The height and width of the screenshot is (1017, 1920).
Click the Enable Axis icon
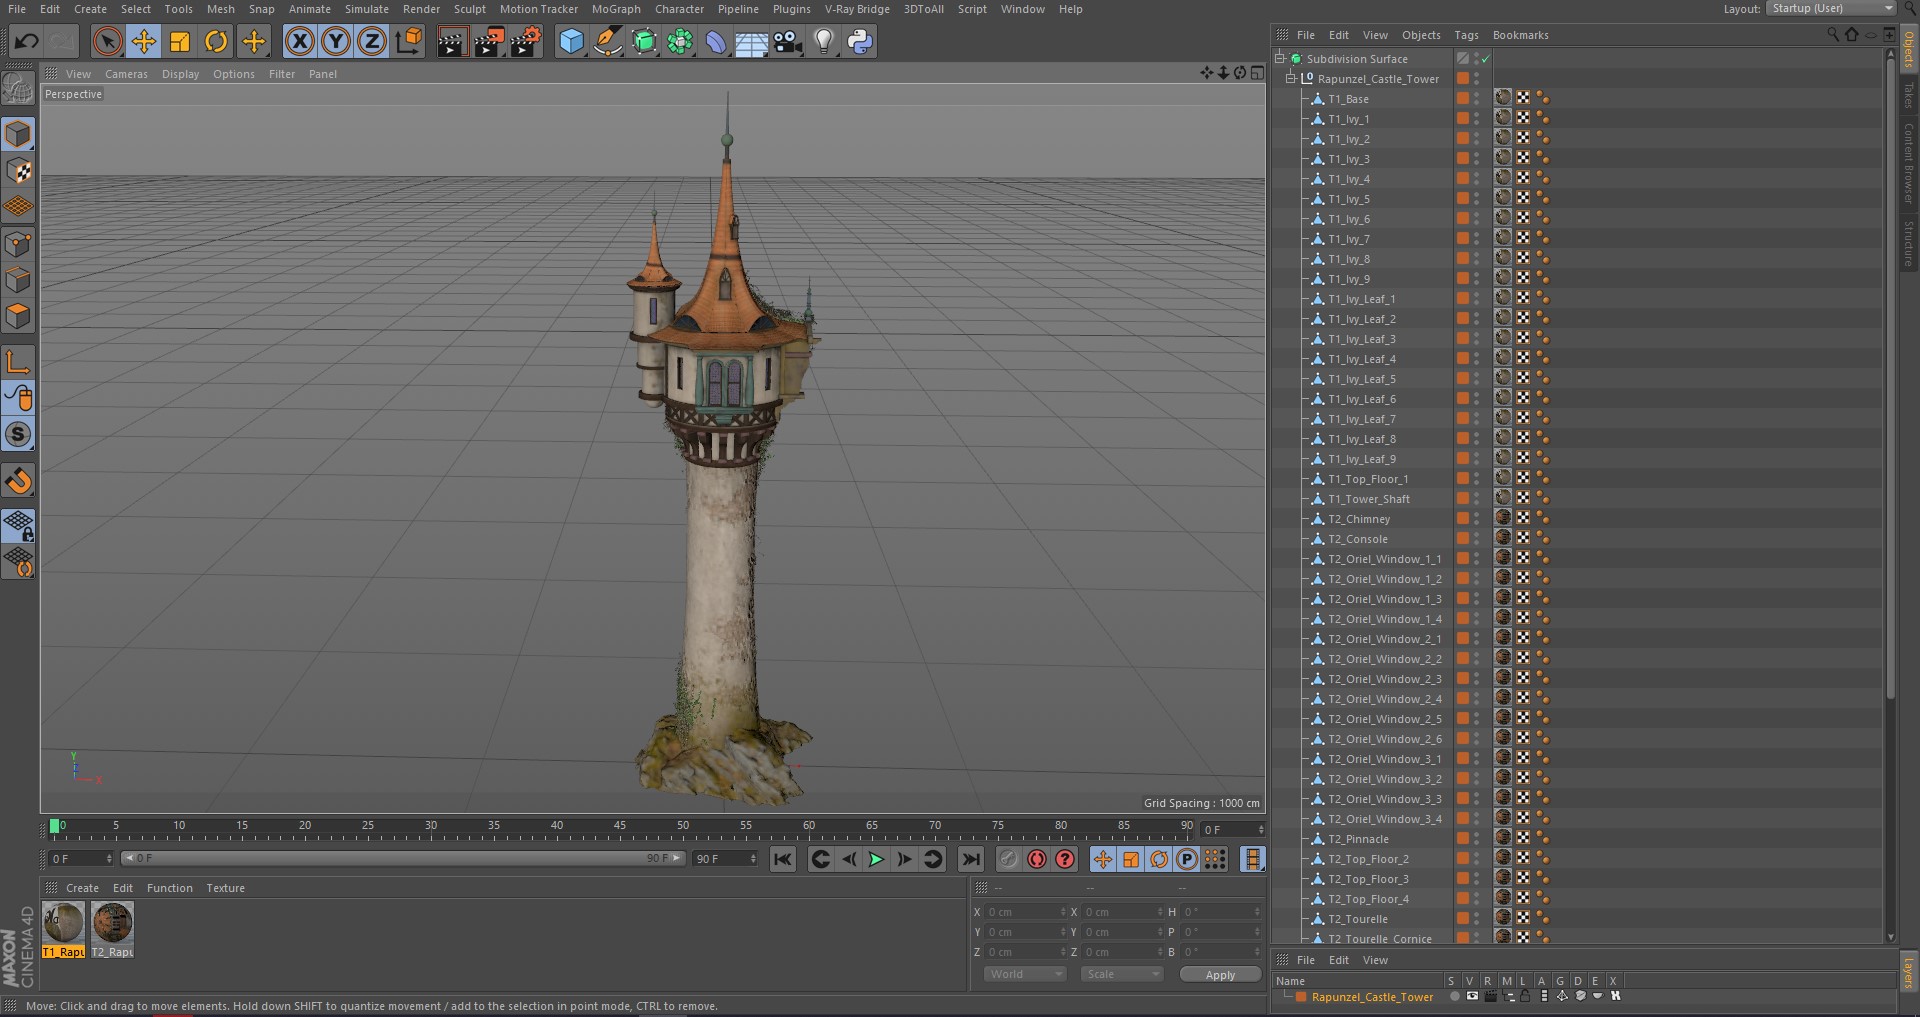pos(18,361)
